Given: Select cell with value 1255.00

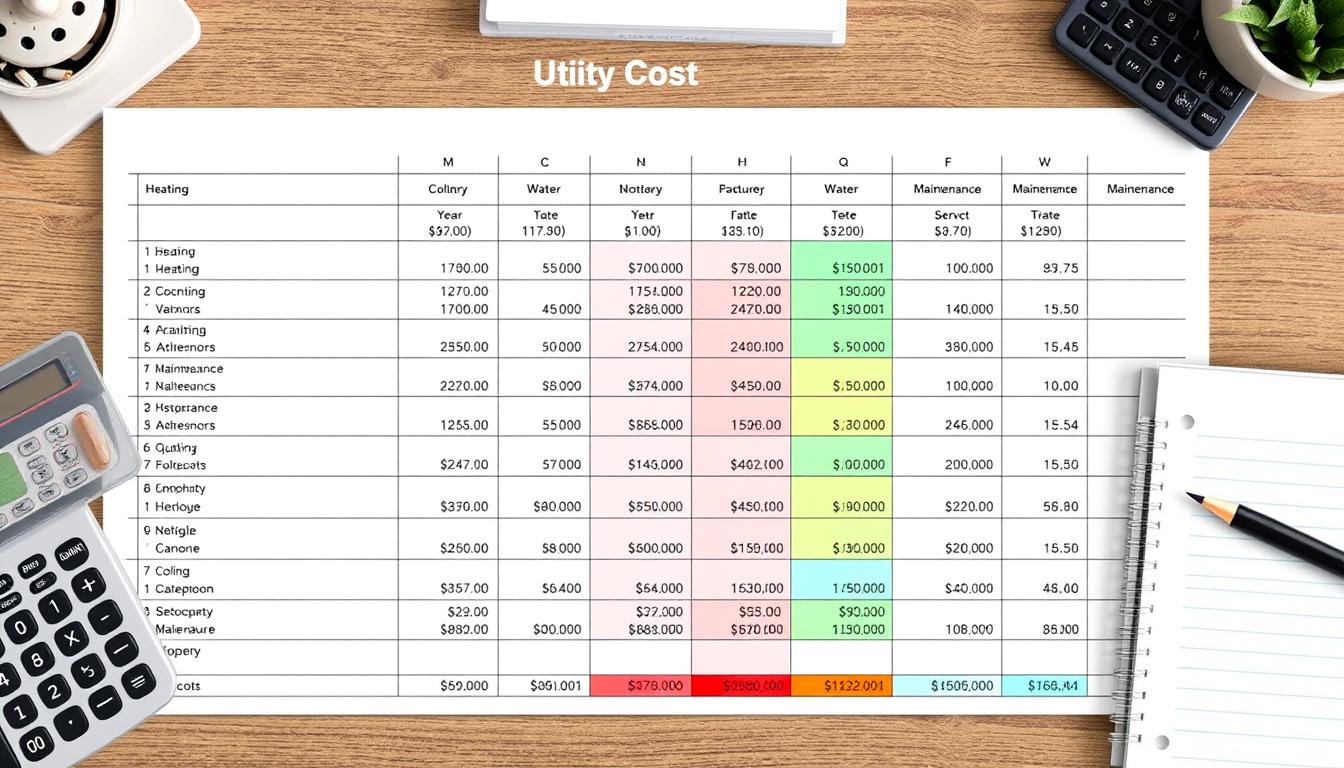Looking at the screenshot, I should [x=464, y=425].
